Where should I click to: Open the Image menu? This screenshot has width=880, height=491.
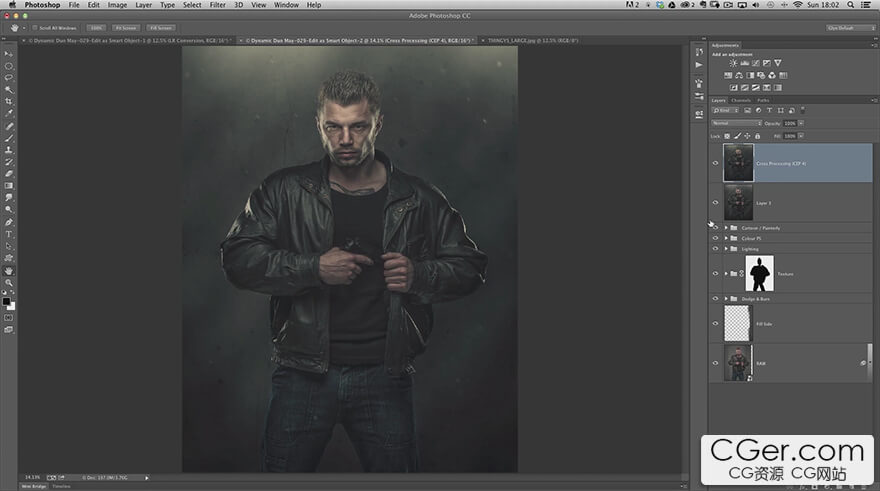pos(117,4)
